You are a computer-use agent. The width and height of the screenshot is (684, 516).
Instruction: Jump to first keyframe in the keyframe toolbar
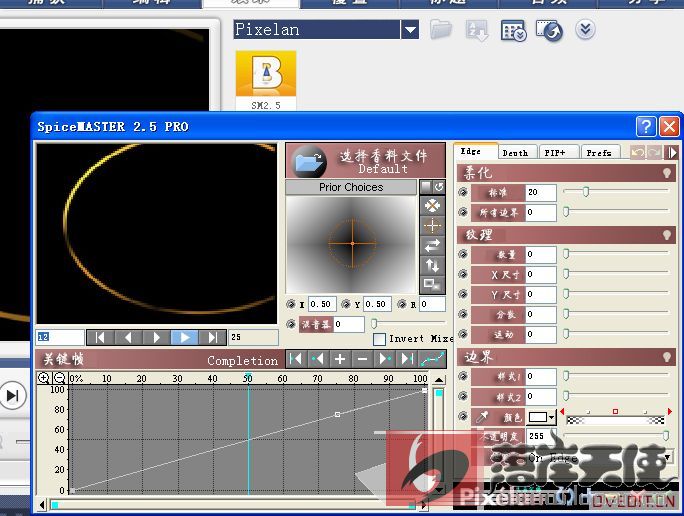296,359
